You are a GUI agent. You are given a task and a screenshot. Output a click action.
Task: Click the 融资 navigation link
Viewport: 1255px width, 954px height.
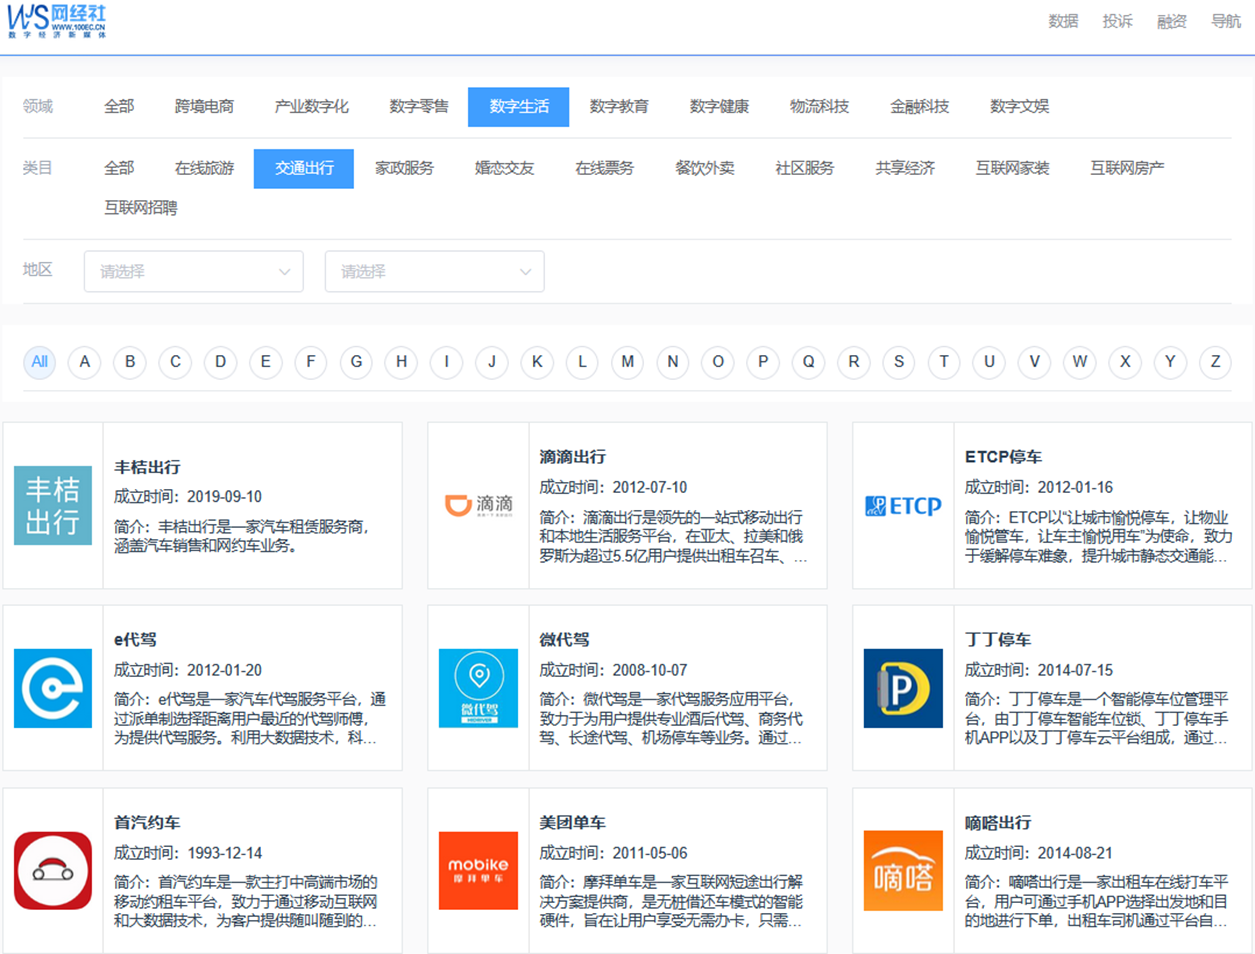(x=1170, y=22)
